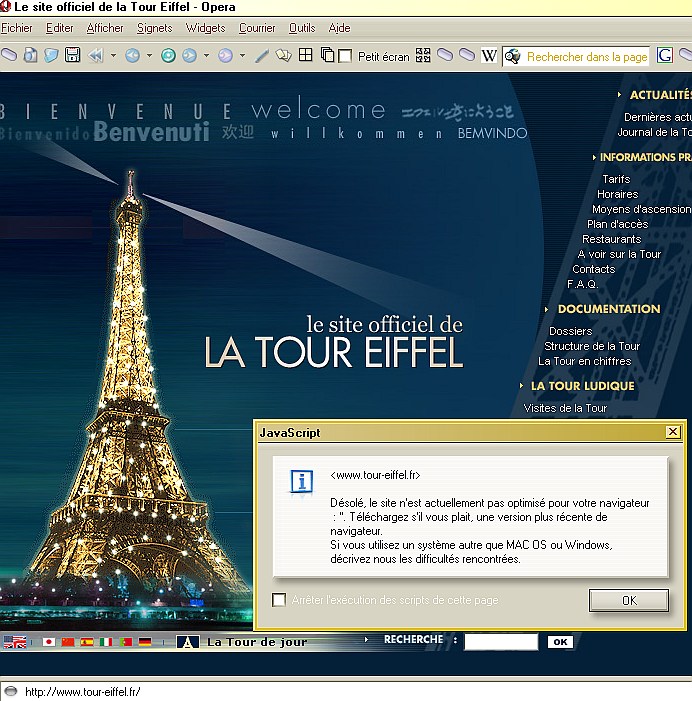Check 'Arrêter l'exécution des scripts' checkbox

coord(279,600)
